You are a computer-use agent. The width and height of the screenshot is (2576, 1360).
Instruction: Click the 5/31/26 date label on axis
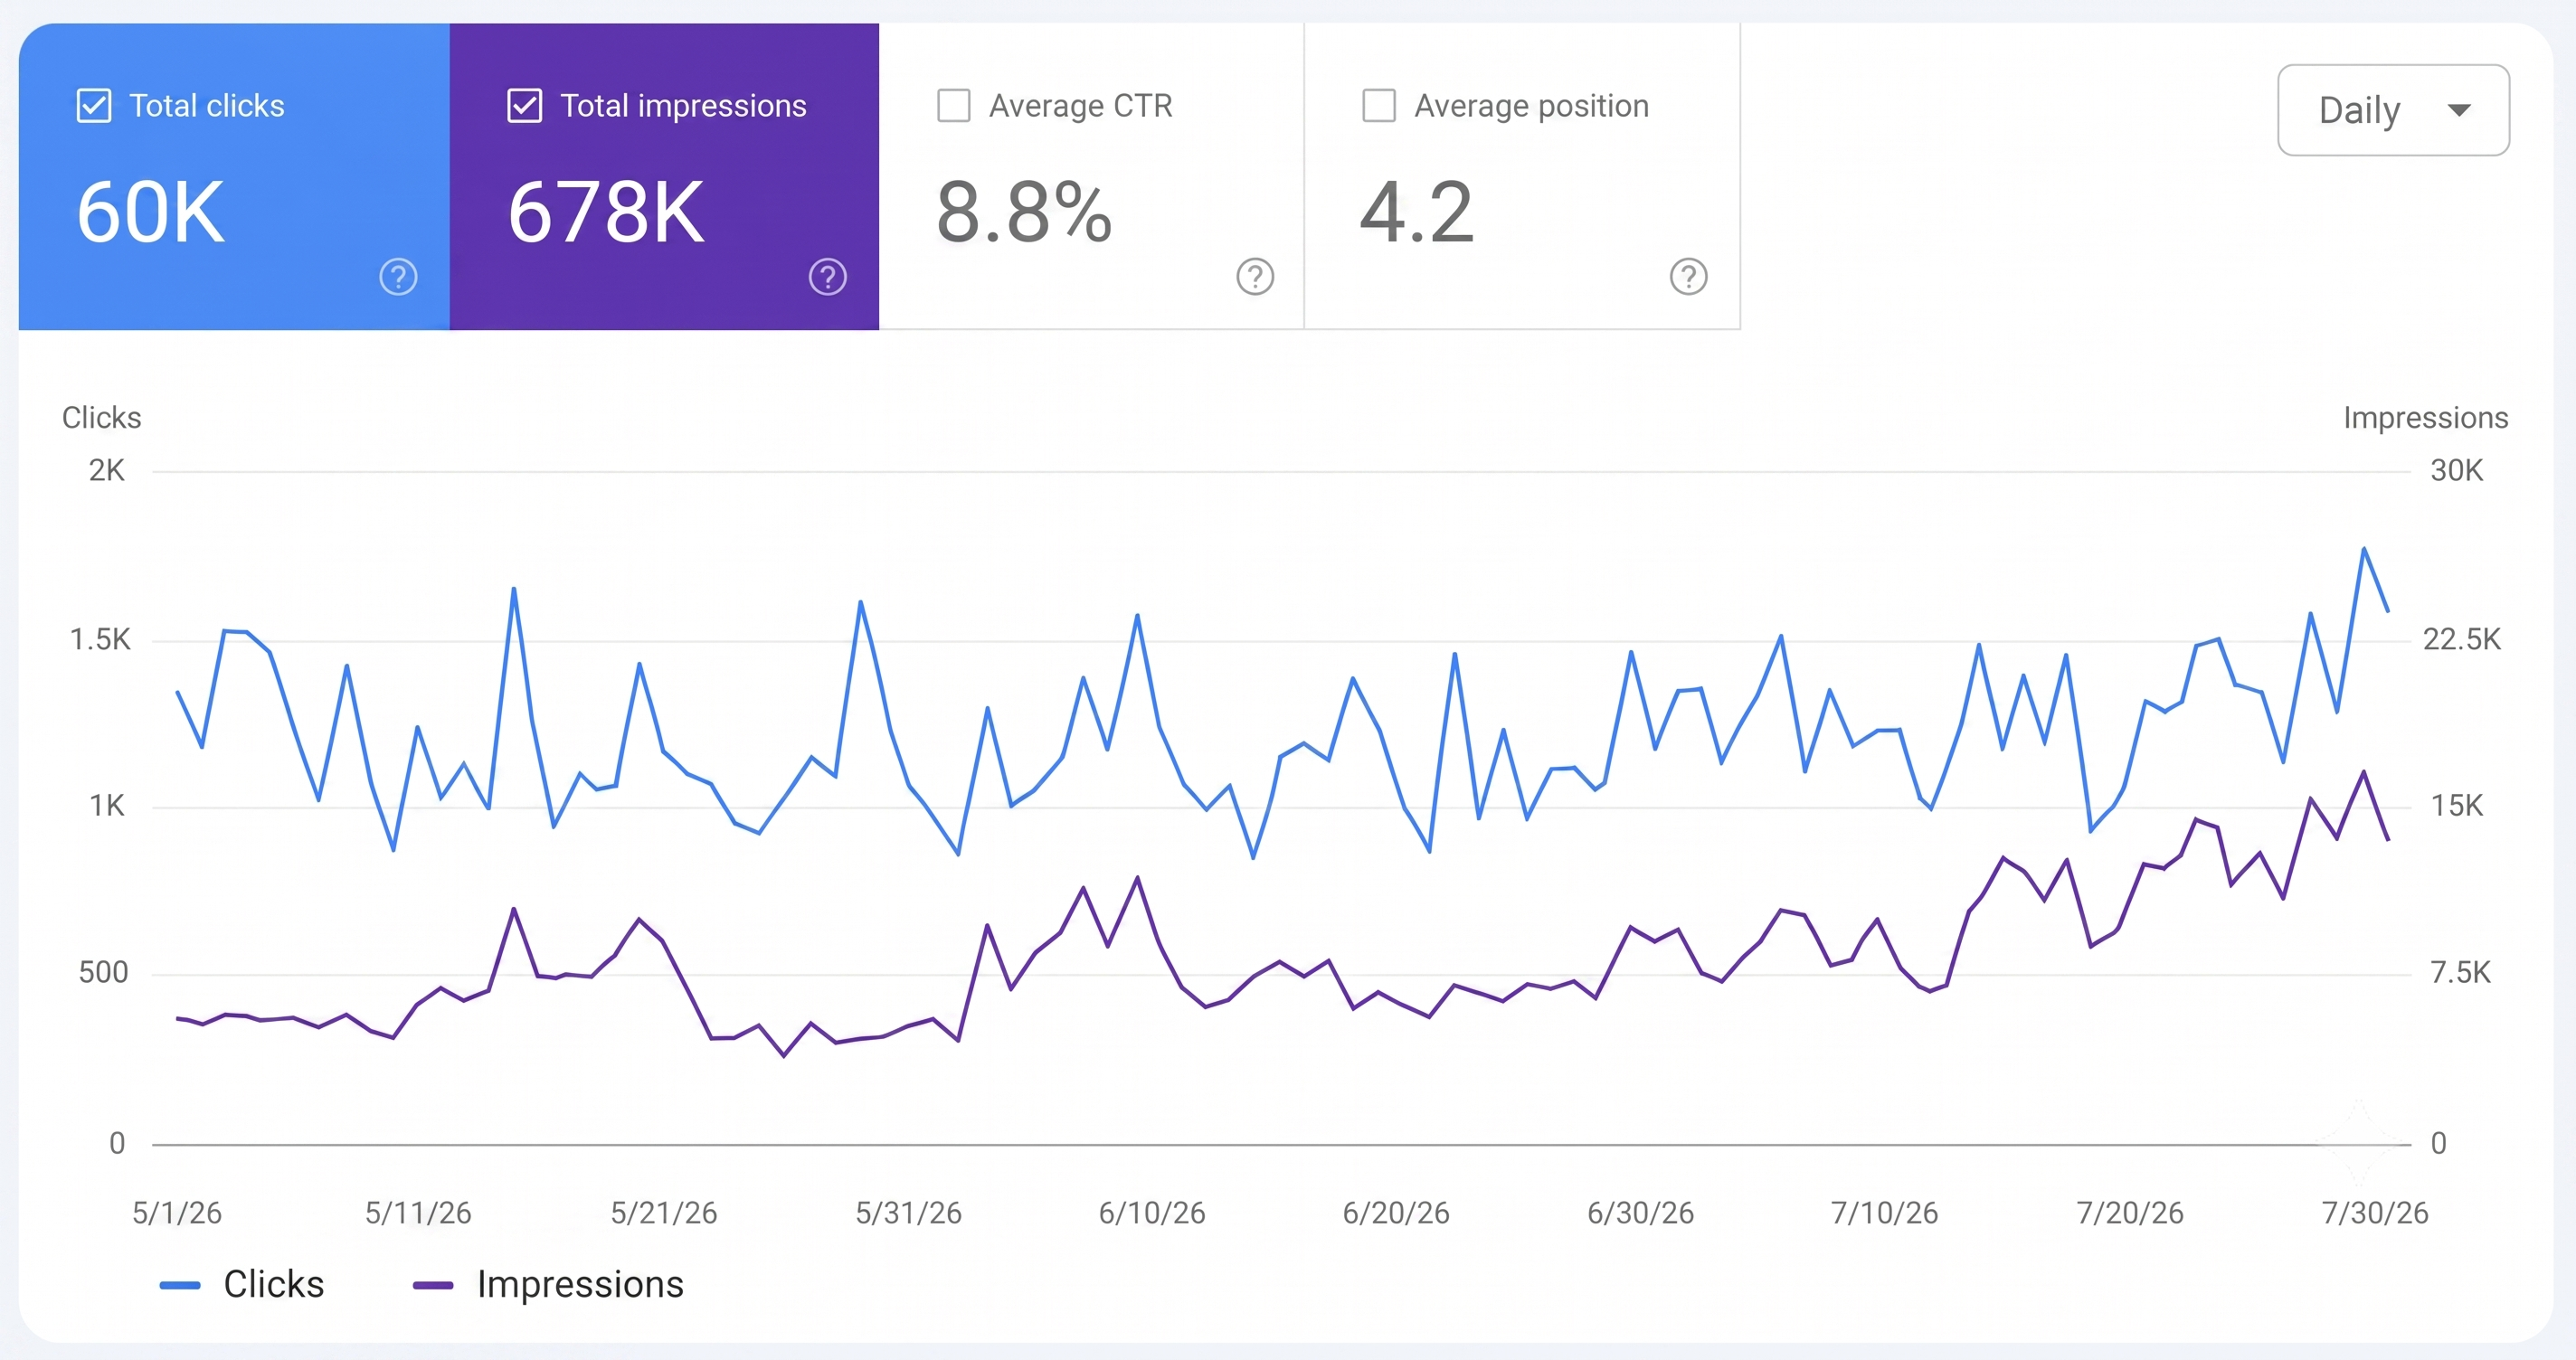pos(908,1213)
